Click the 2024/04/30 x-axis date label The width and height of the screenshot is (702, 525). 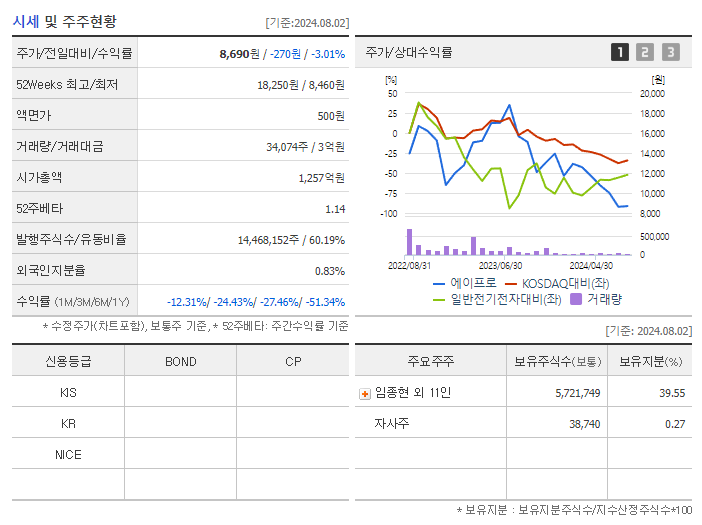[591, 265]
